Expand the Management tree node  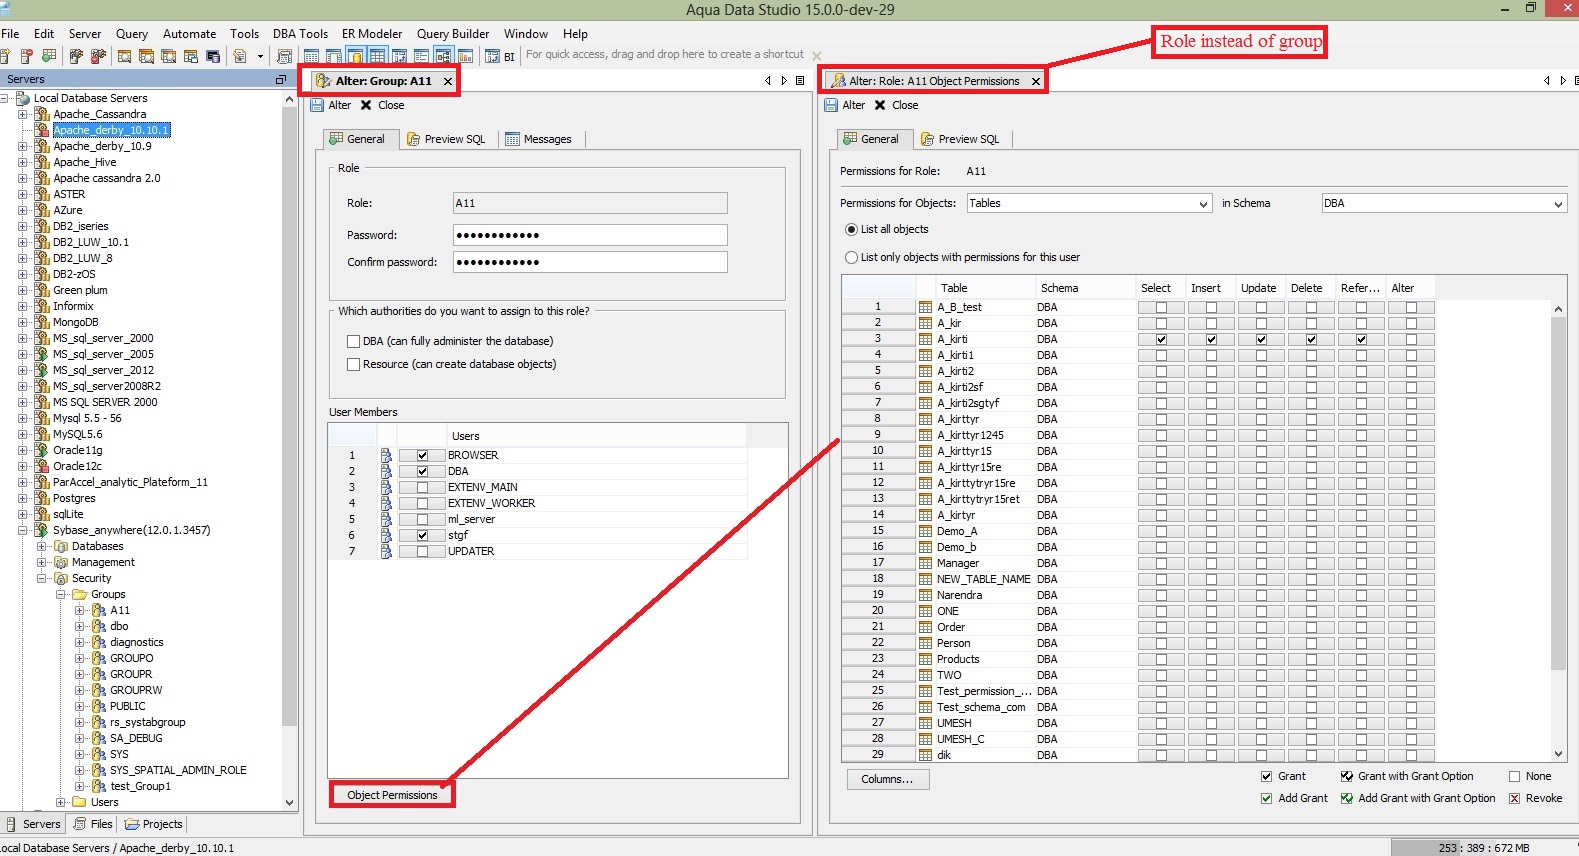pyautogui.click(x=42, y=562)
